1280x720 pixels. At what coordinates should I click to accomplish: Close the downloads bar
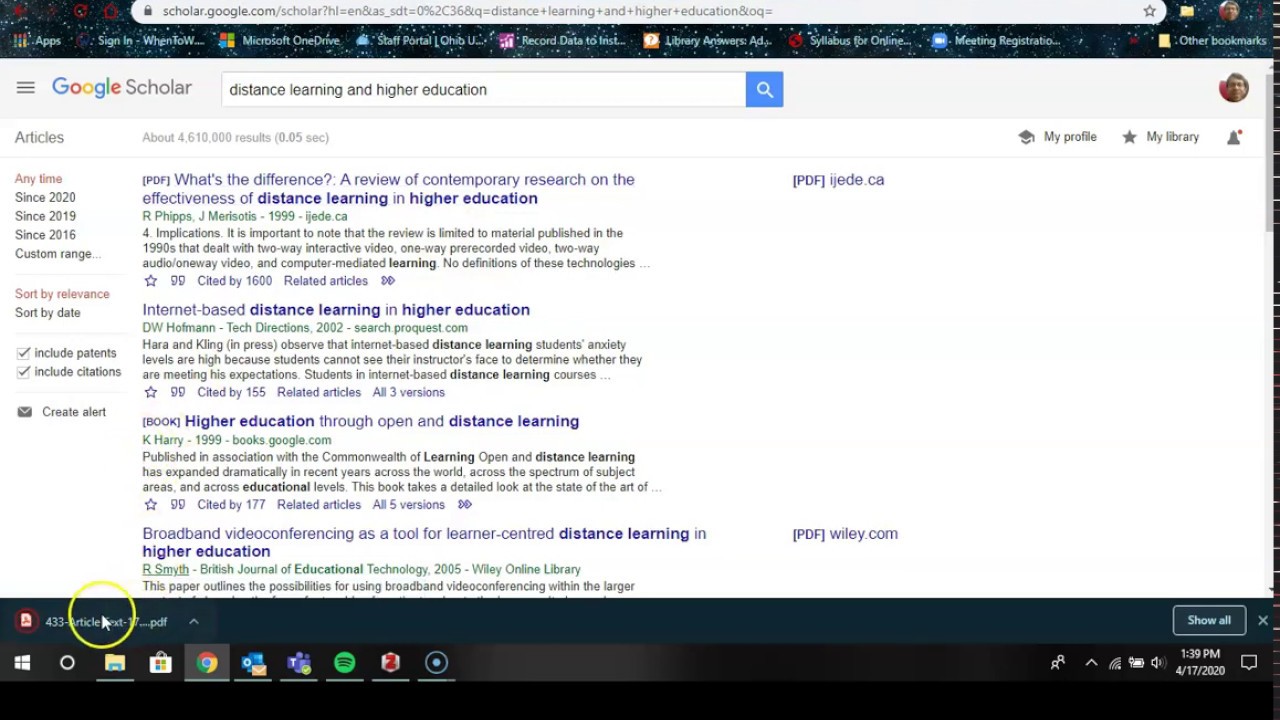tap(1263, 621)
